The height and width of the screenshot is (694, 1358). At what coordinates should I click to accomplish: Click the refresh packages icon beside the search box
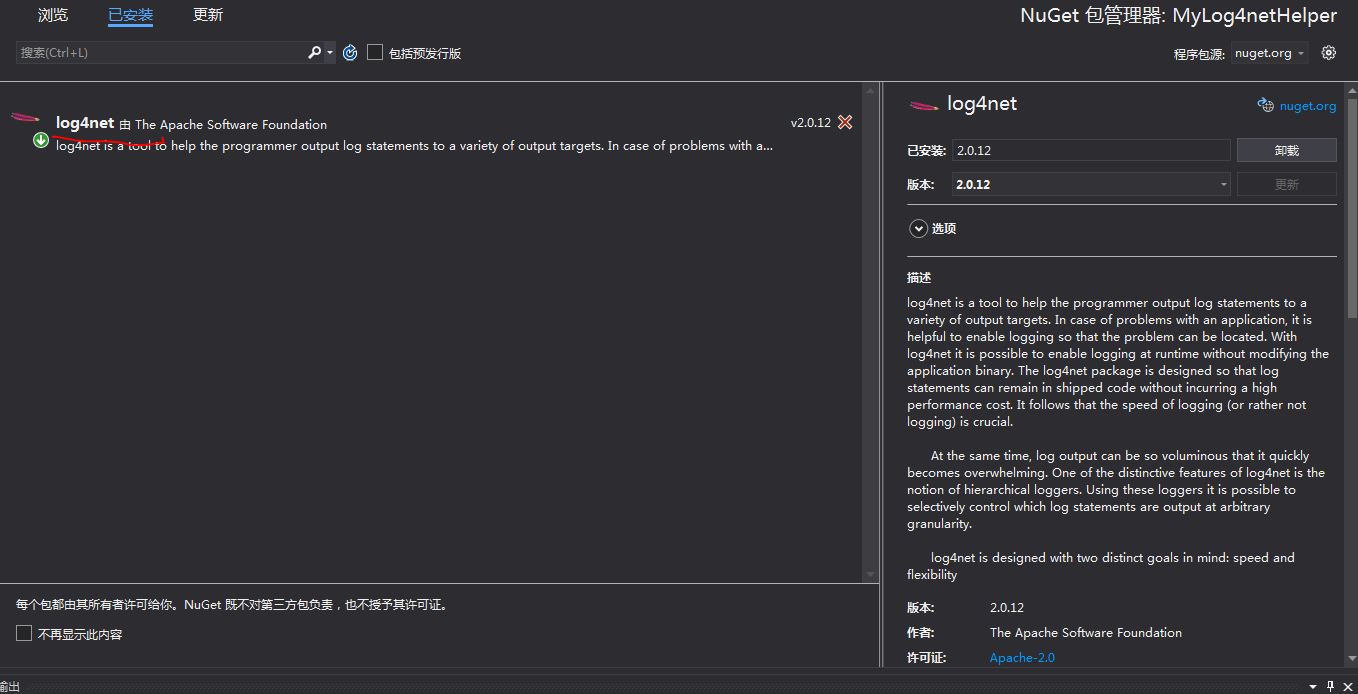[349, 52]
